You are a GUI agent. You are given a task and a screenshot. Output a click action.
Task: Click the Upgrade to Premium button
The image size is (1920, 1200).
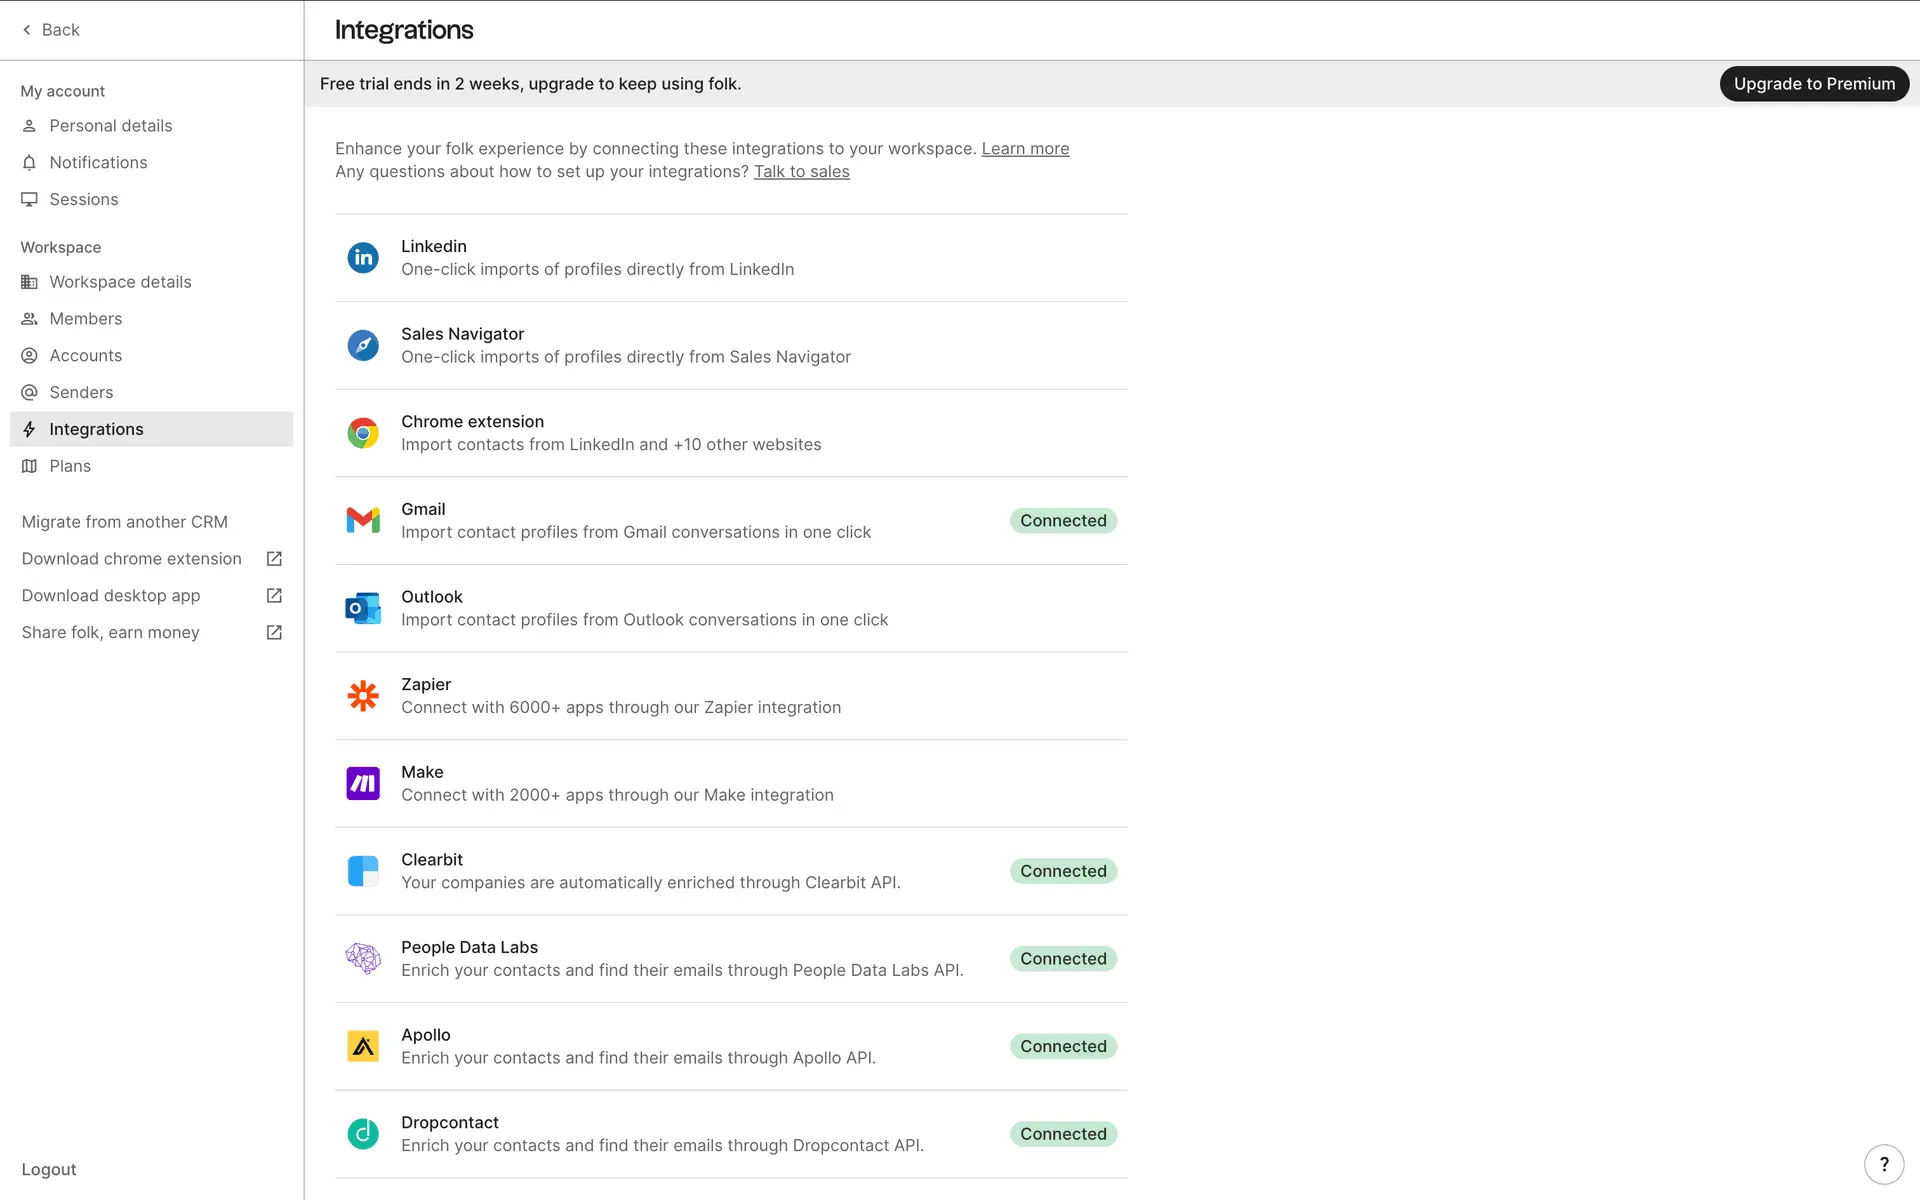pos(1814,84)
